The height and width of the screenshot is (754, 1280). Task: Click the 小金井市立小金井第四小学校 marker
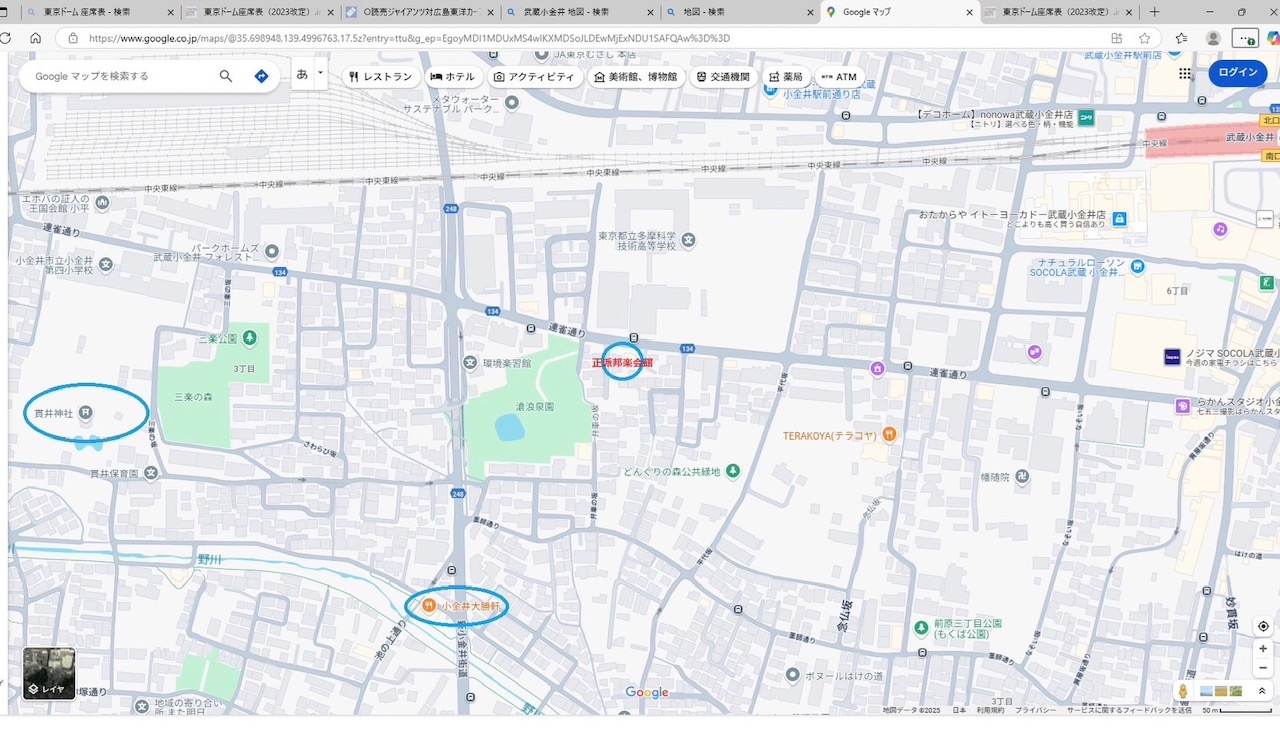[105, 264]
